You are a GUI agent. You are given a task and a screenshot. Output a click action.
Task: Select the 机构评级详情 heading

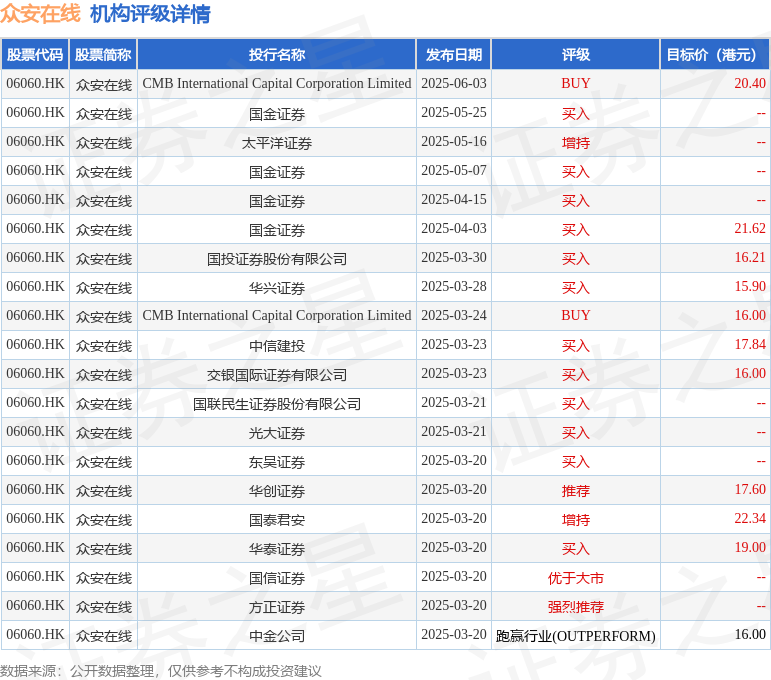(x=150, y=13)
